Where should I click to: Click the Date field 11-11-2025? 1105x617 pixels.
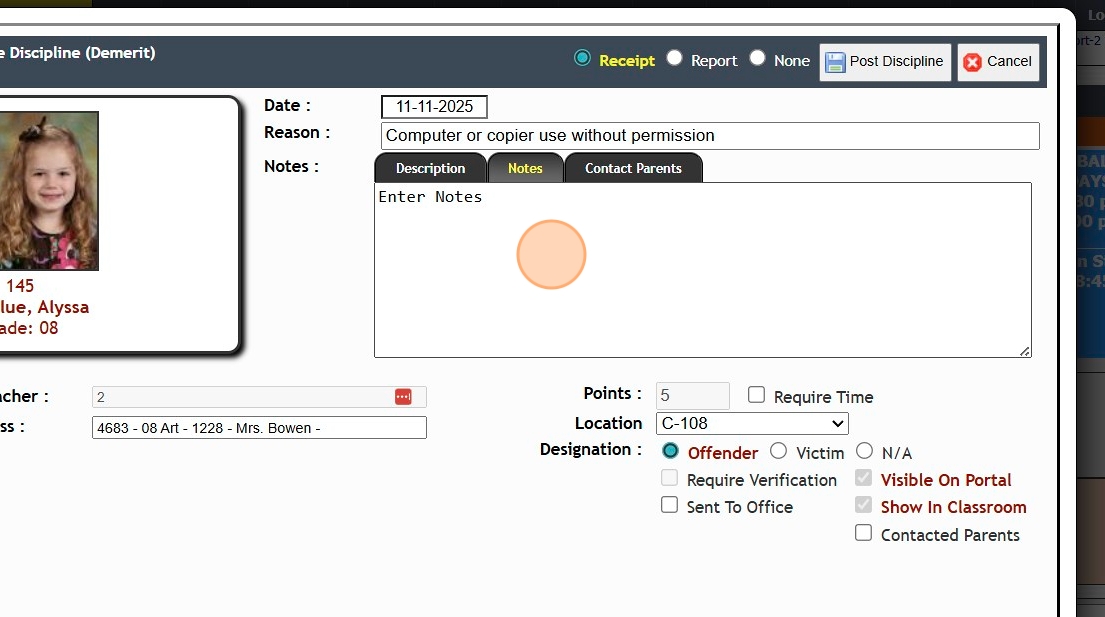pos(434,107)
